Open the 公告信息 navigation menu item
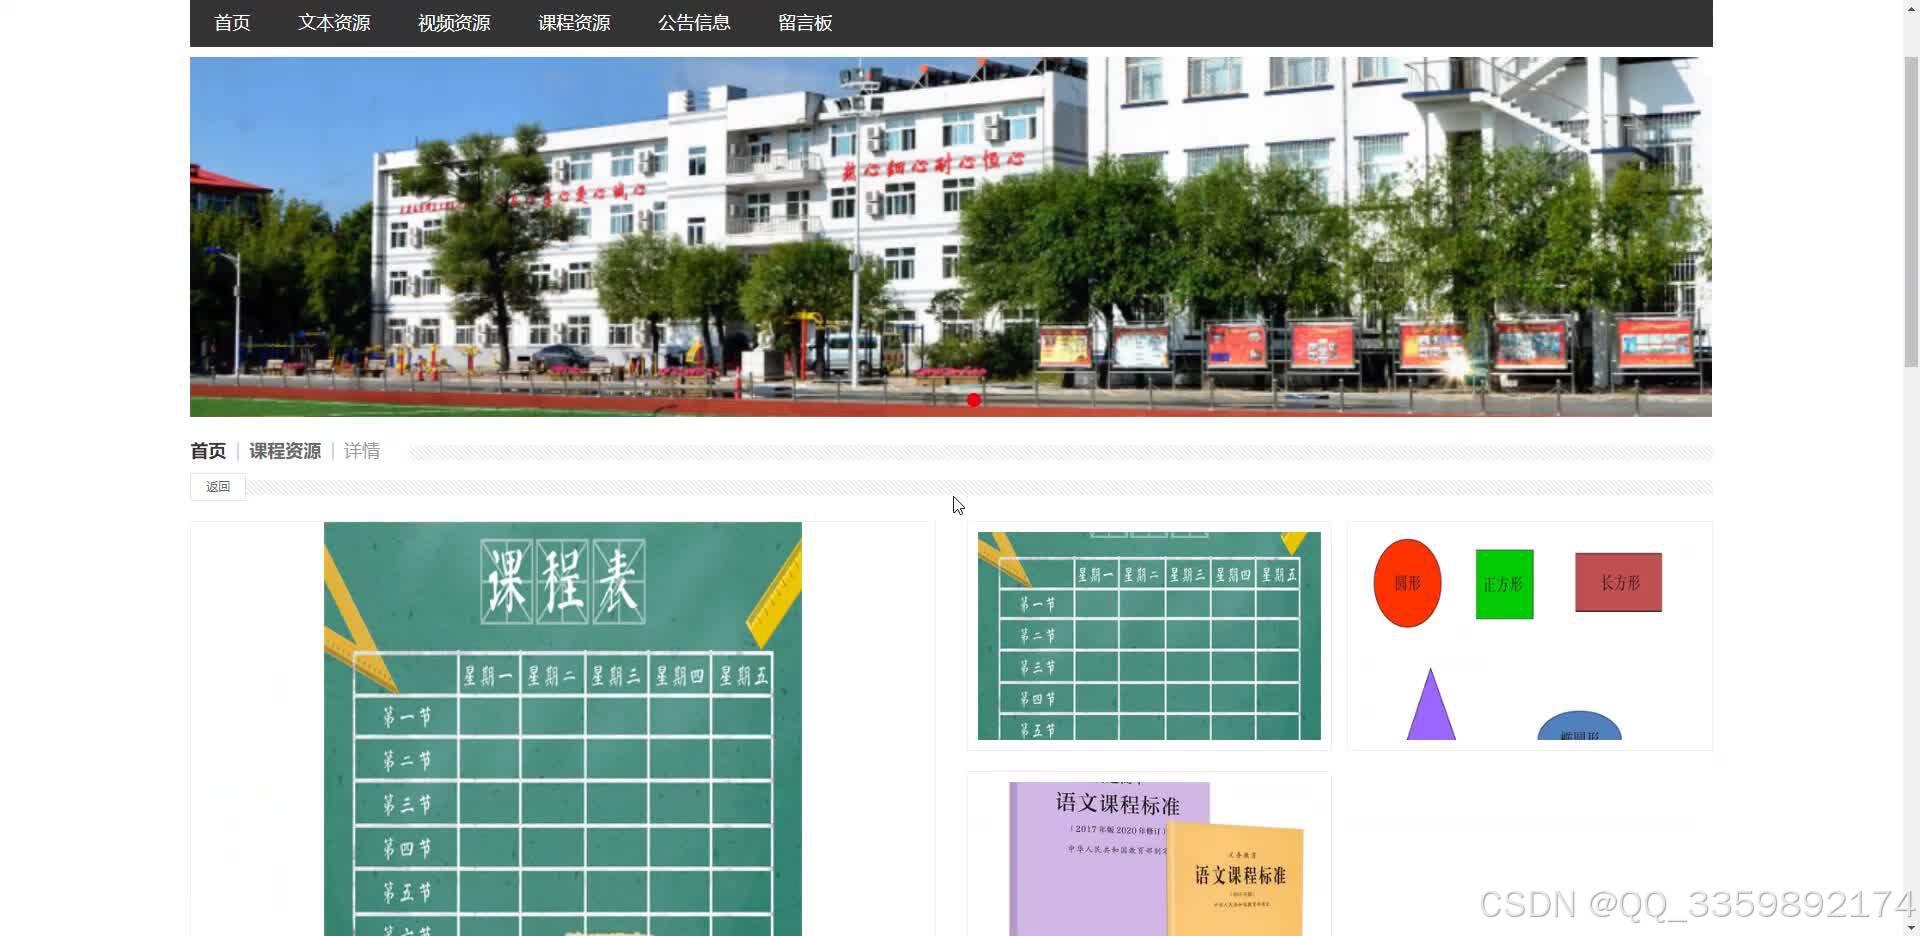The image size is (1920, 936). [x=694, y=22]
